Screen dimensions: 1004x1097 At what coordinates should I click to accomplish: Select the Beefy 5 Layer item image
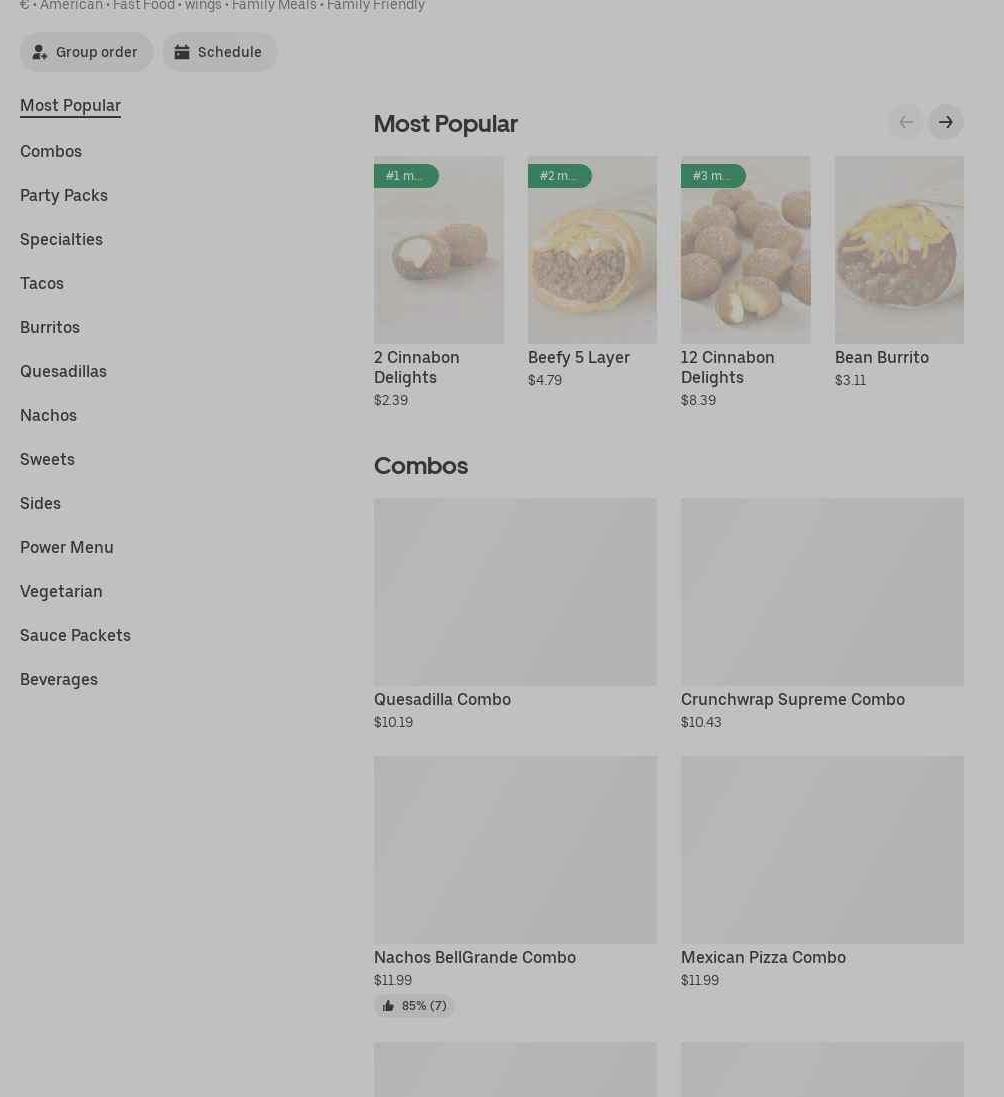pyautogui.click(x=592, y=250)
